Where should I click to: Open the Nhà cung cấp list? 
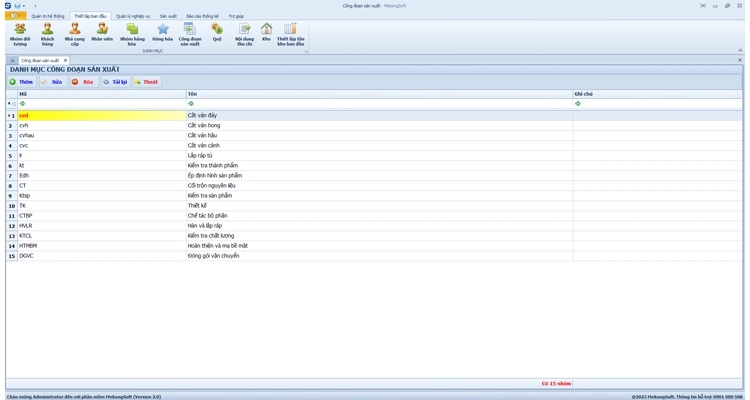click(x=74, y=34)
